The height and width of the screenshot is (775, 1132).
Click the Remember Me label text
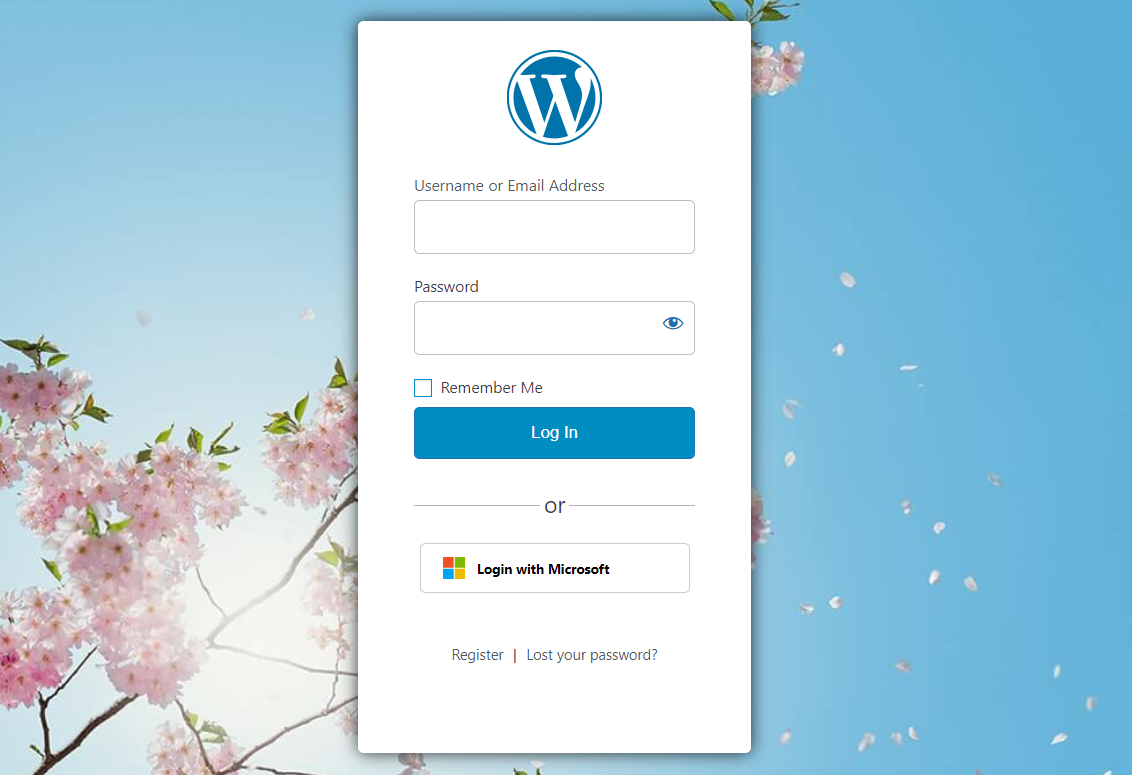[492, 388]
